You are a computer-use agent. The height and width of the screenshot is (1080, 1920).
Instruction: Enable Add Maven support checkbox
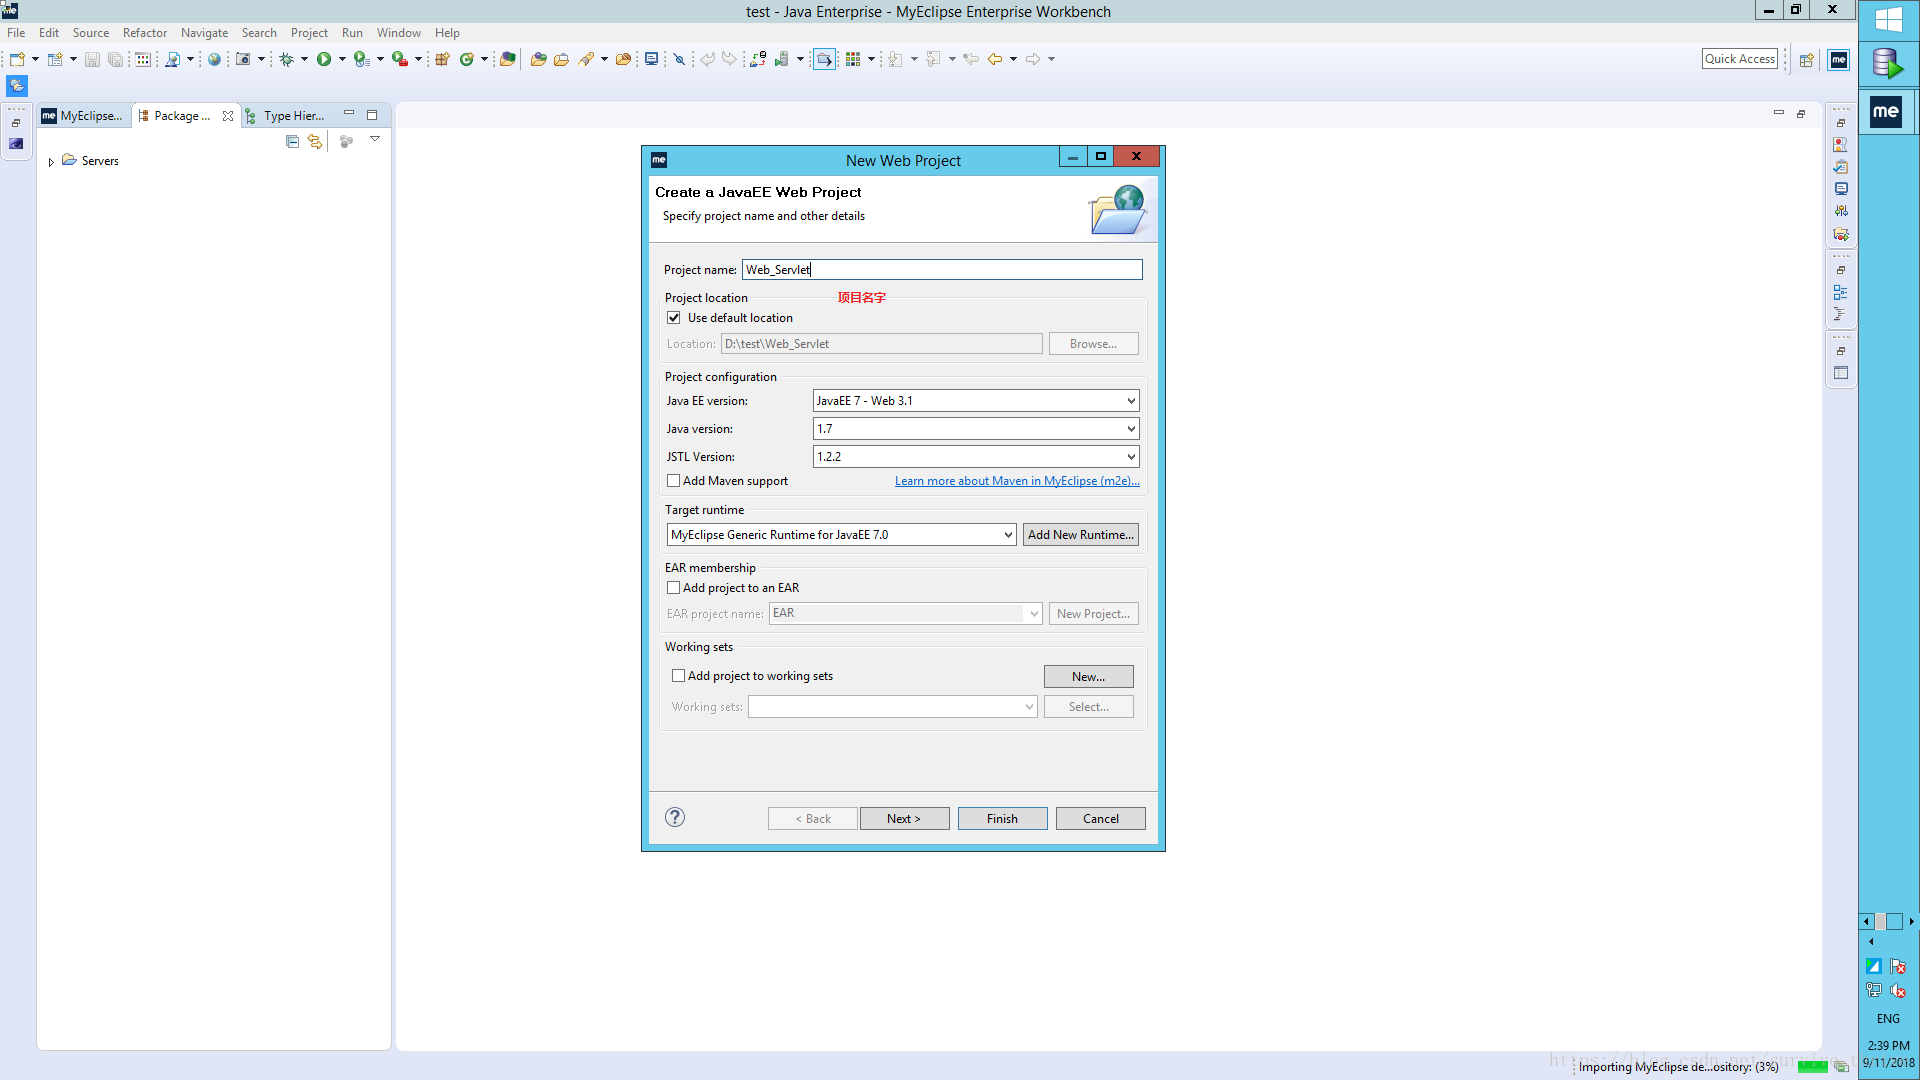coord(674,481)
